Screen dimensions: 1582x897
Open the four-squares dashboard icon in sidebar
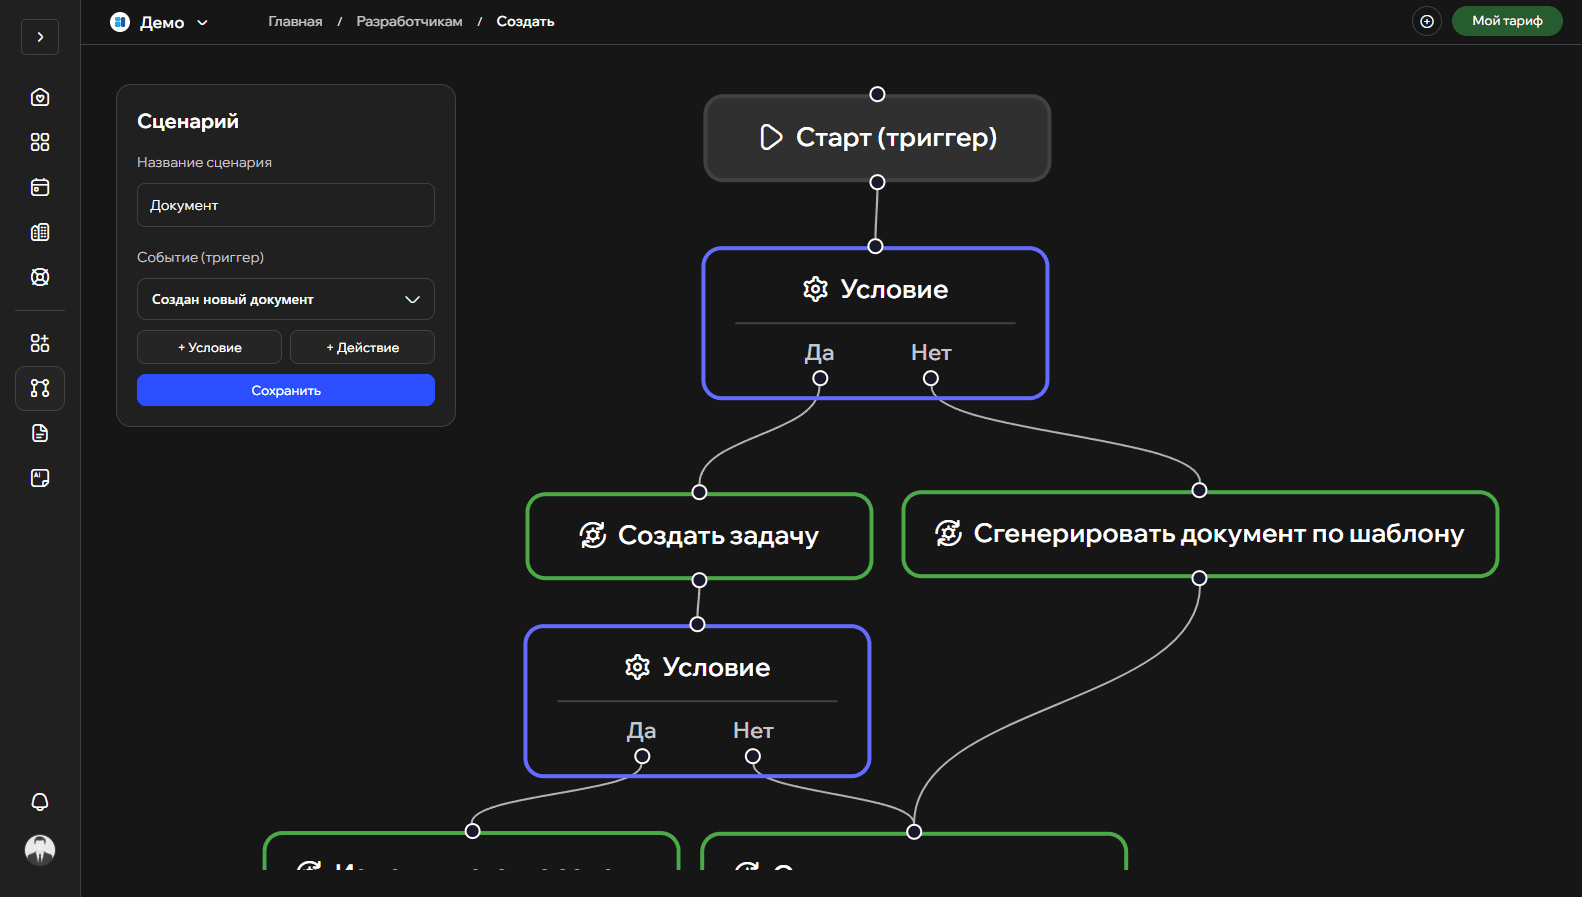pyautogui.click(x=40, y=142)
